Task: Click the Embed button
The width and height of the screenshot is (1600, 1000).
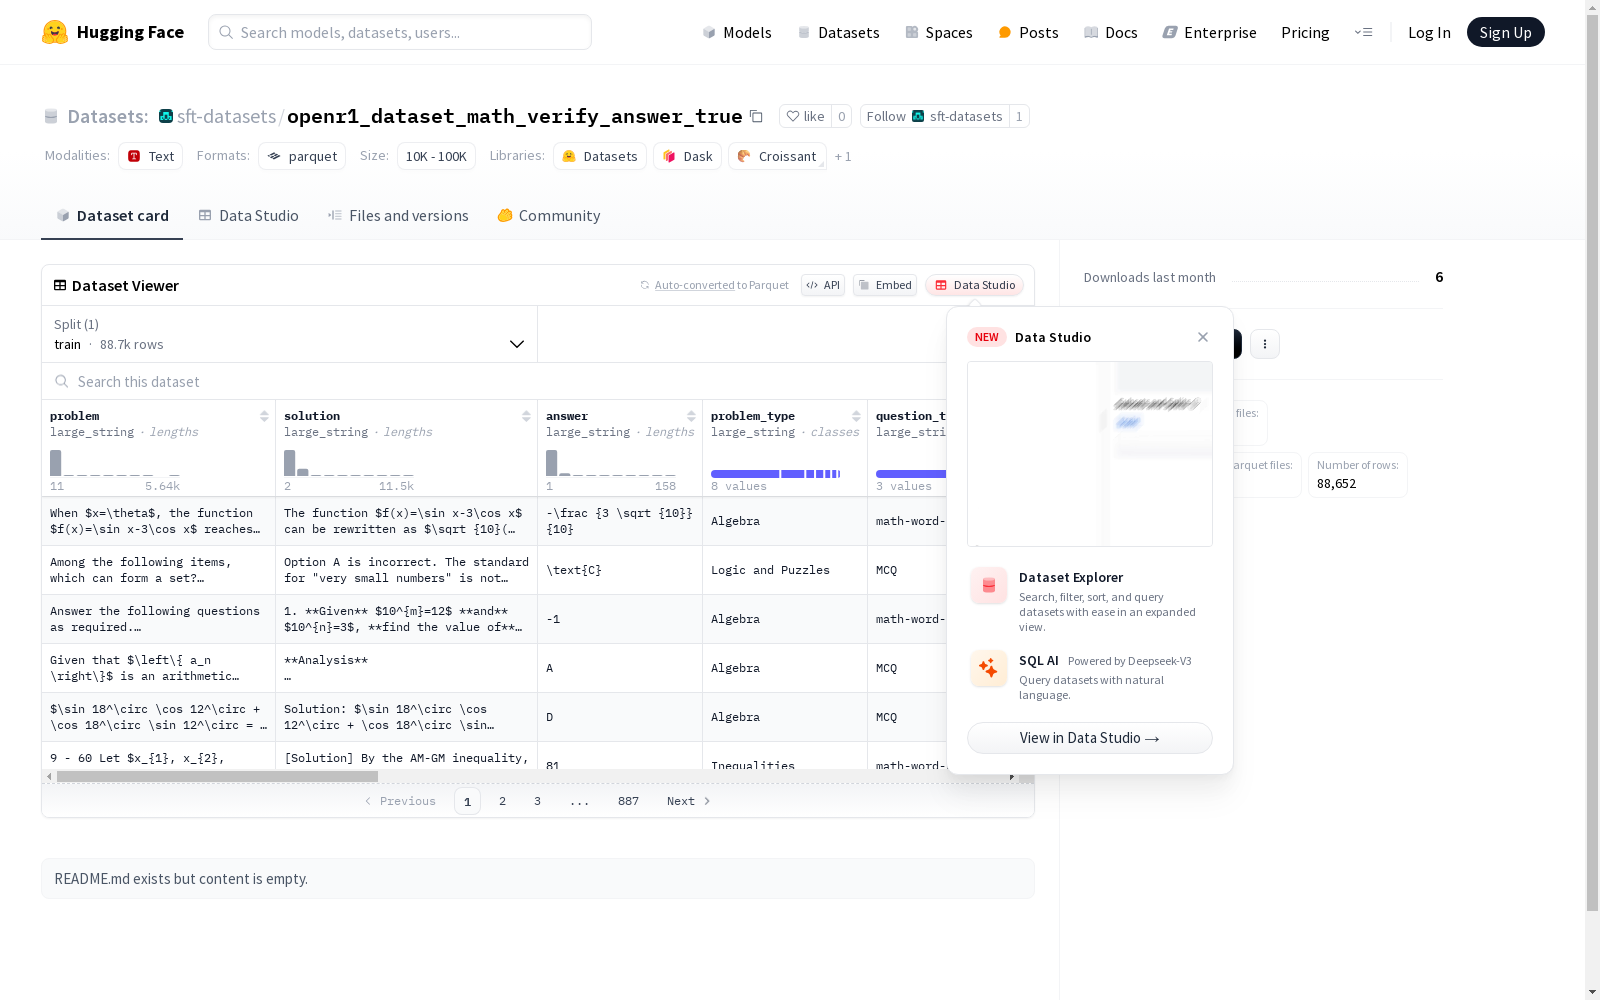Action: coord(885,285)
